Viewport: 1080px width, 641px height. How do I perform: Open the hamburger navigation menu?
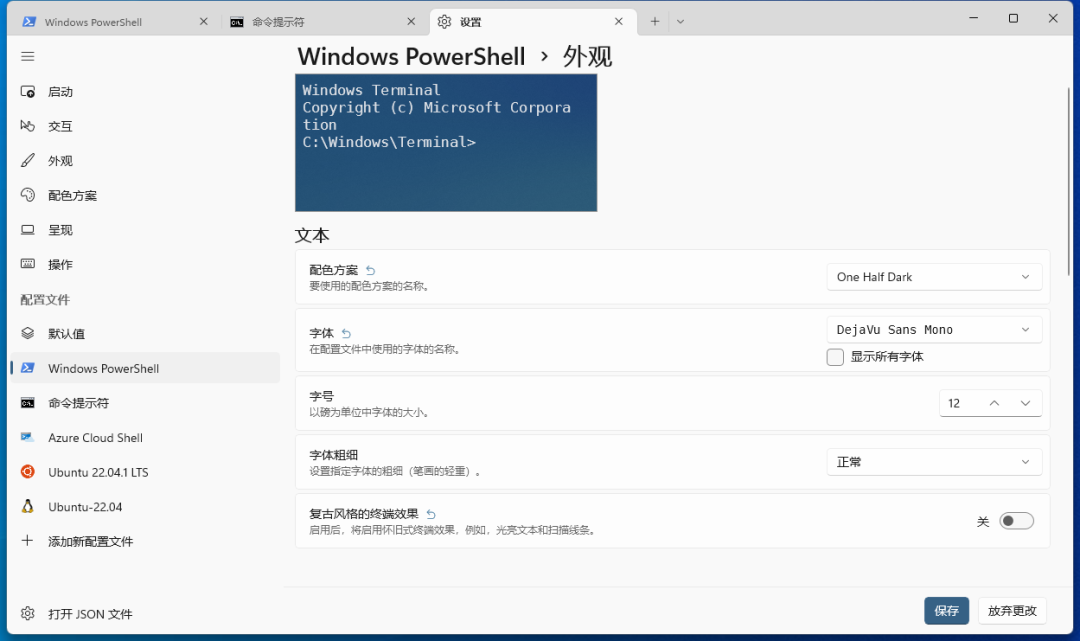click(28, 56)
